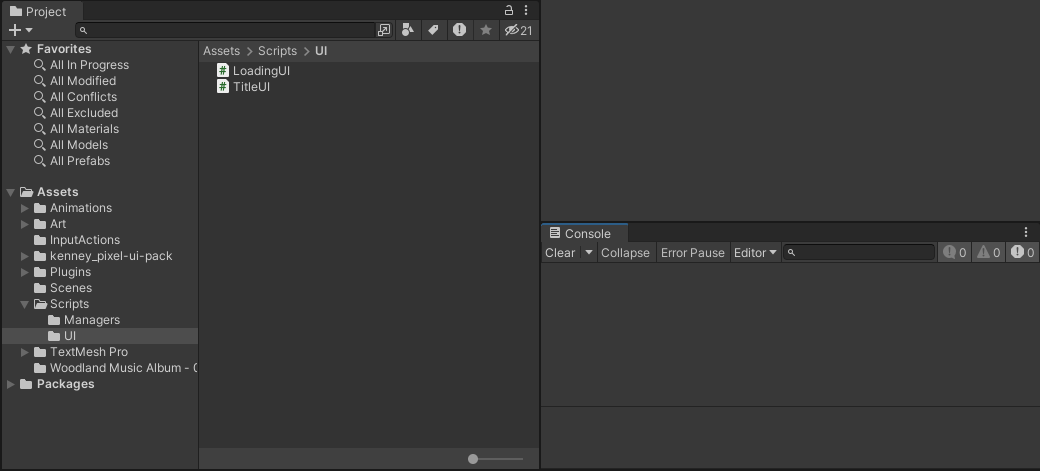
Task: Adjust the asset icon size slider
Action: [473, 459]
